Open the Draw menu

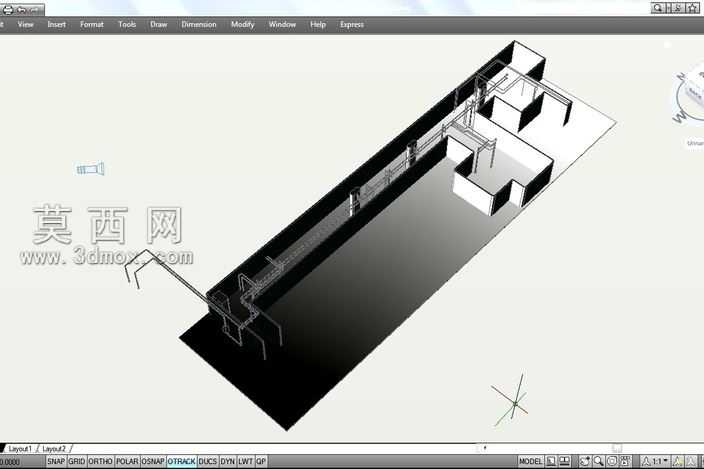coord(158,25)
